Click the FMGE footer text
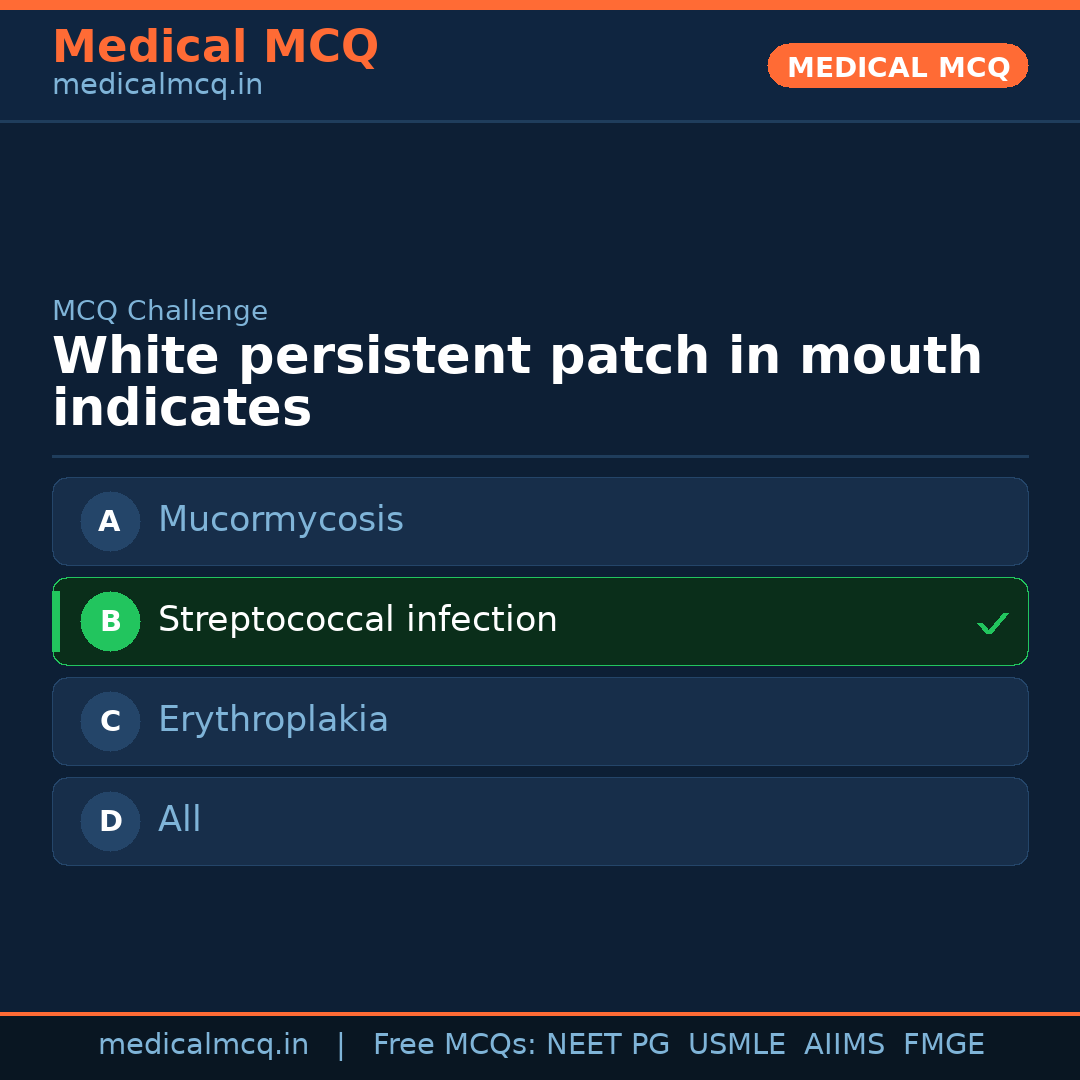 pos(944,1045)
